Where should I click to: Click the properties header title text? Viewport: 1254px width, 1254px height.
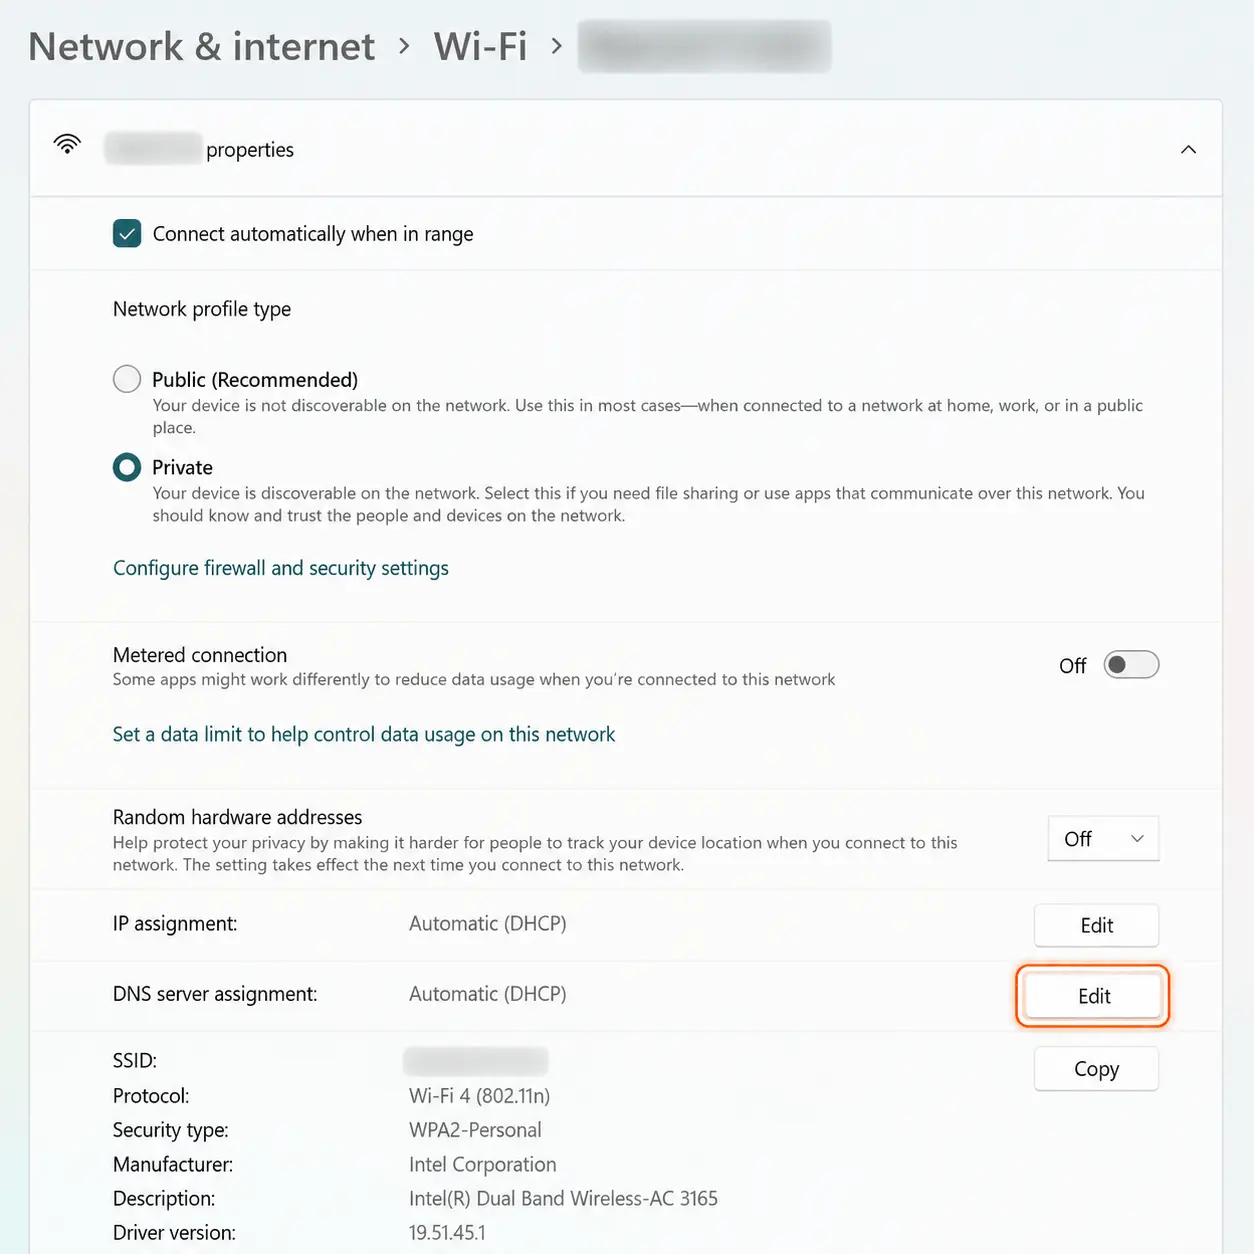(199, 149)
